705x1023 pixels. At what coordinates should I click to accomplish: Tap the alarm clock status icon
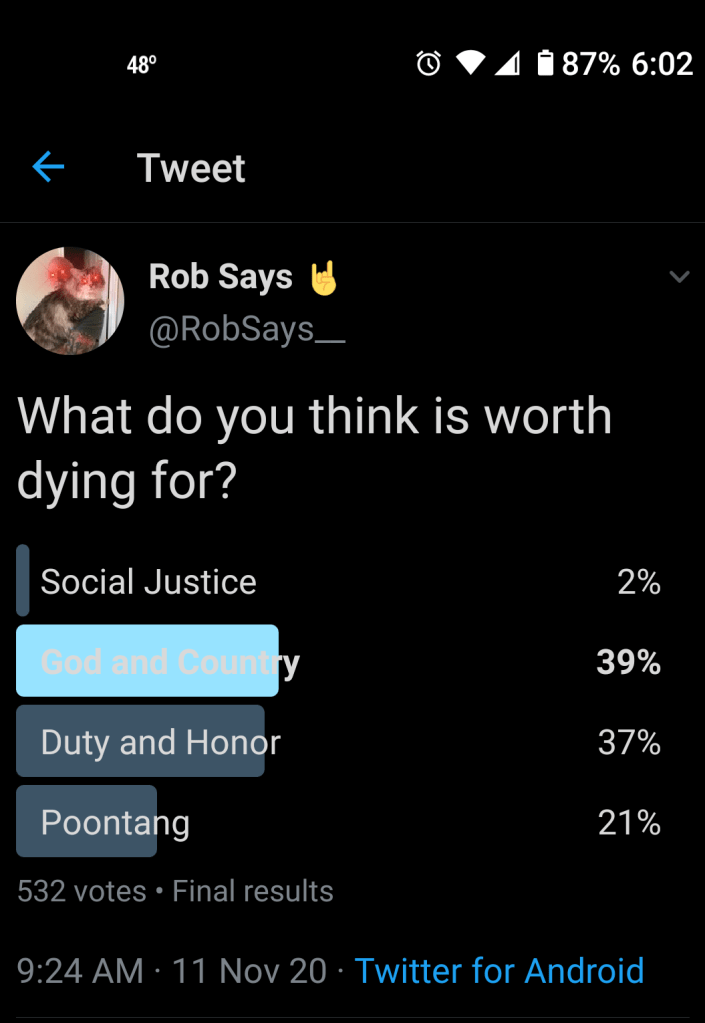428,64
